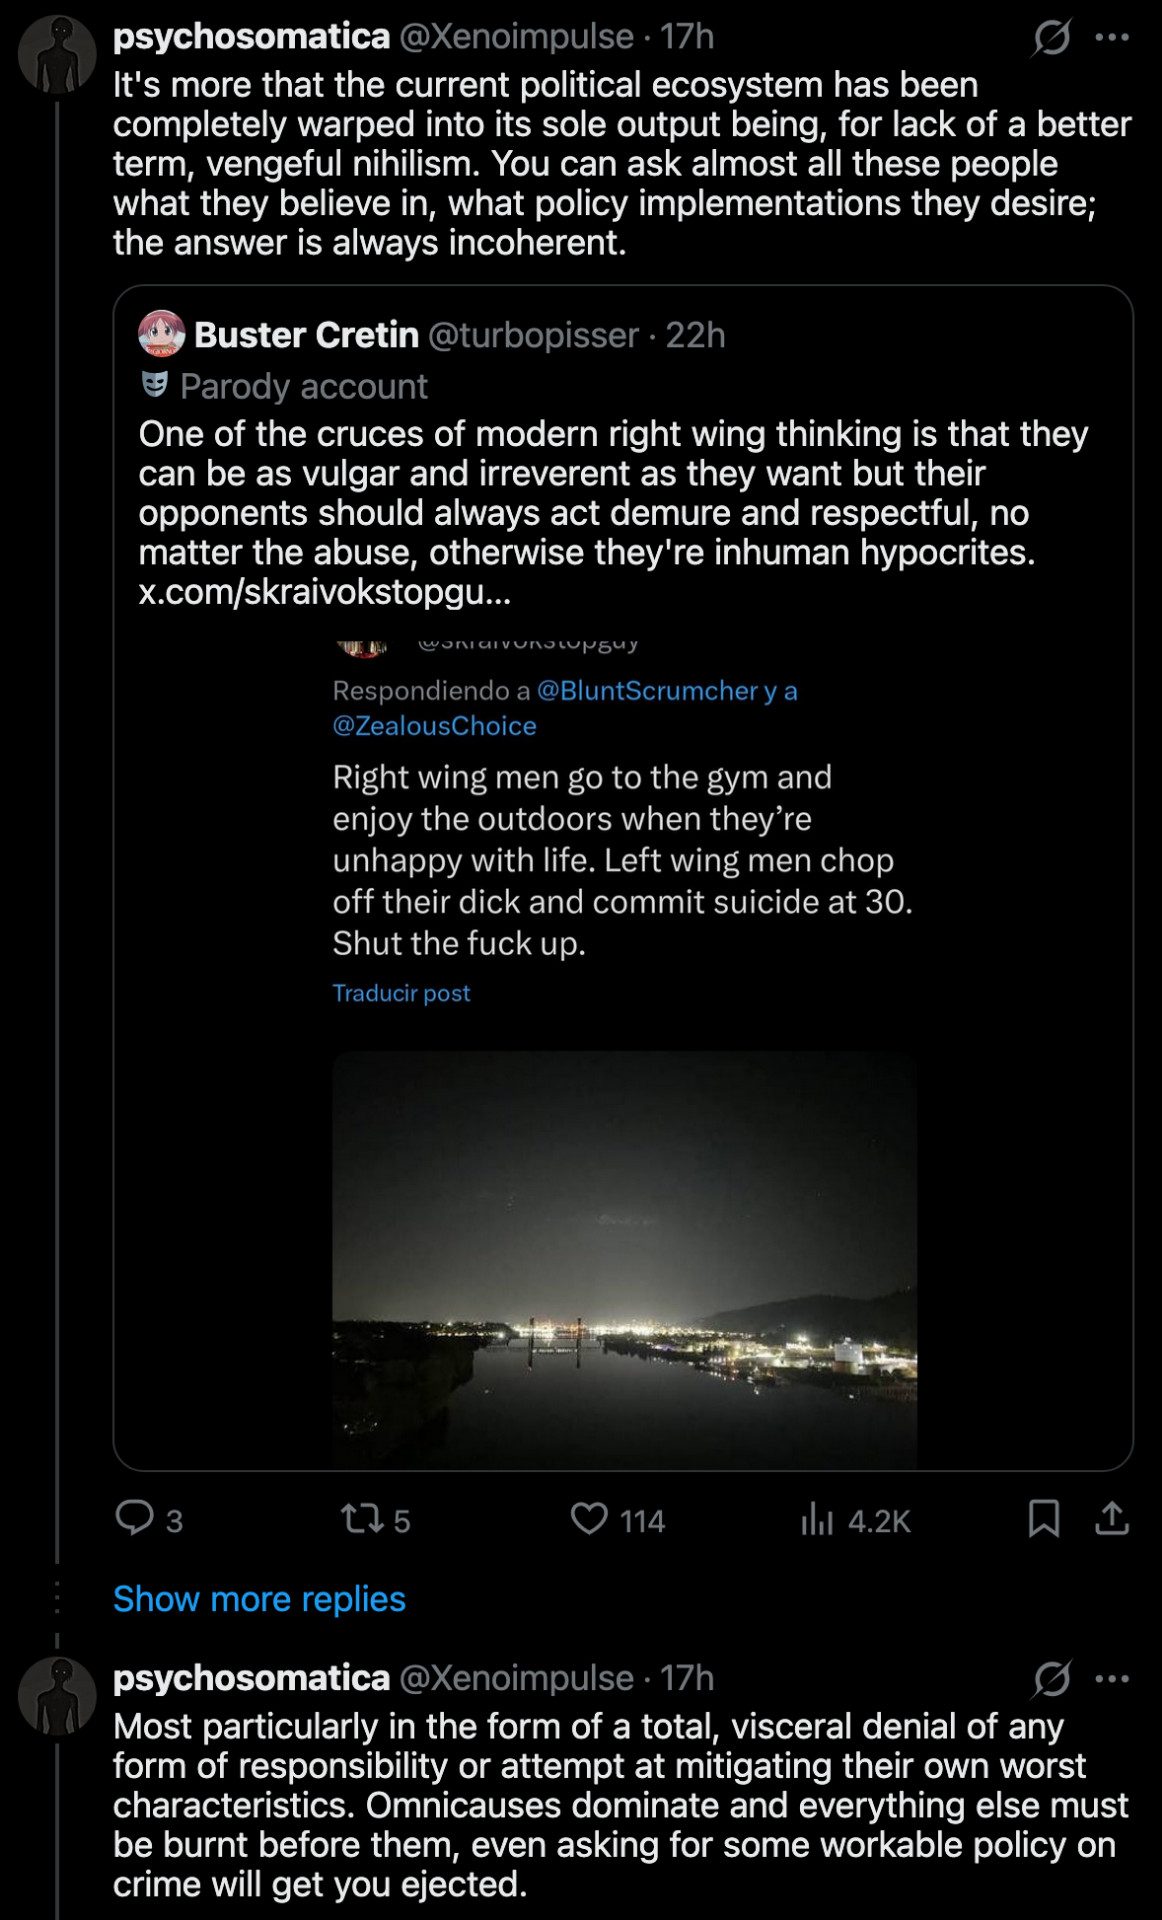Click Grok icon on second post

point(1052,1679)
